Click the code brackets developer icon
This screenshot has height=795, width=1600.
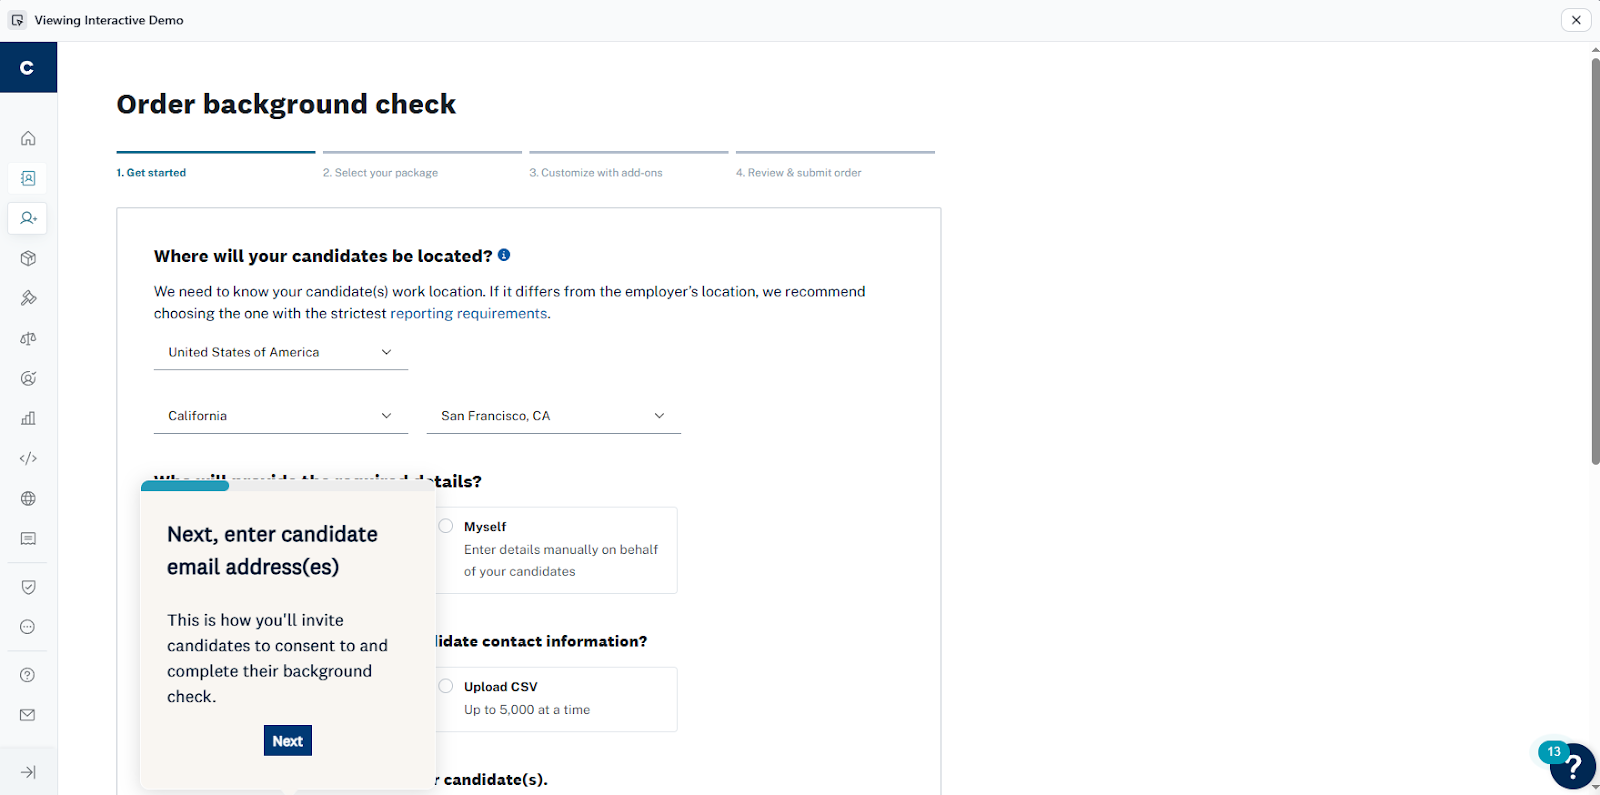coord(28,458)
